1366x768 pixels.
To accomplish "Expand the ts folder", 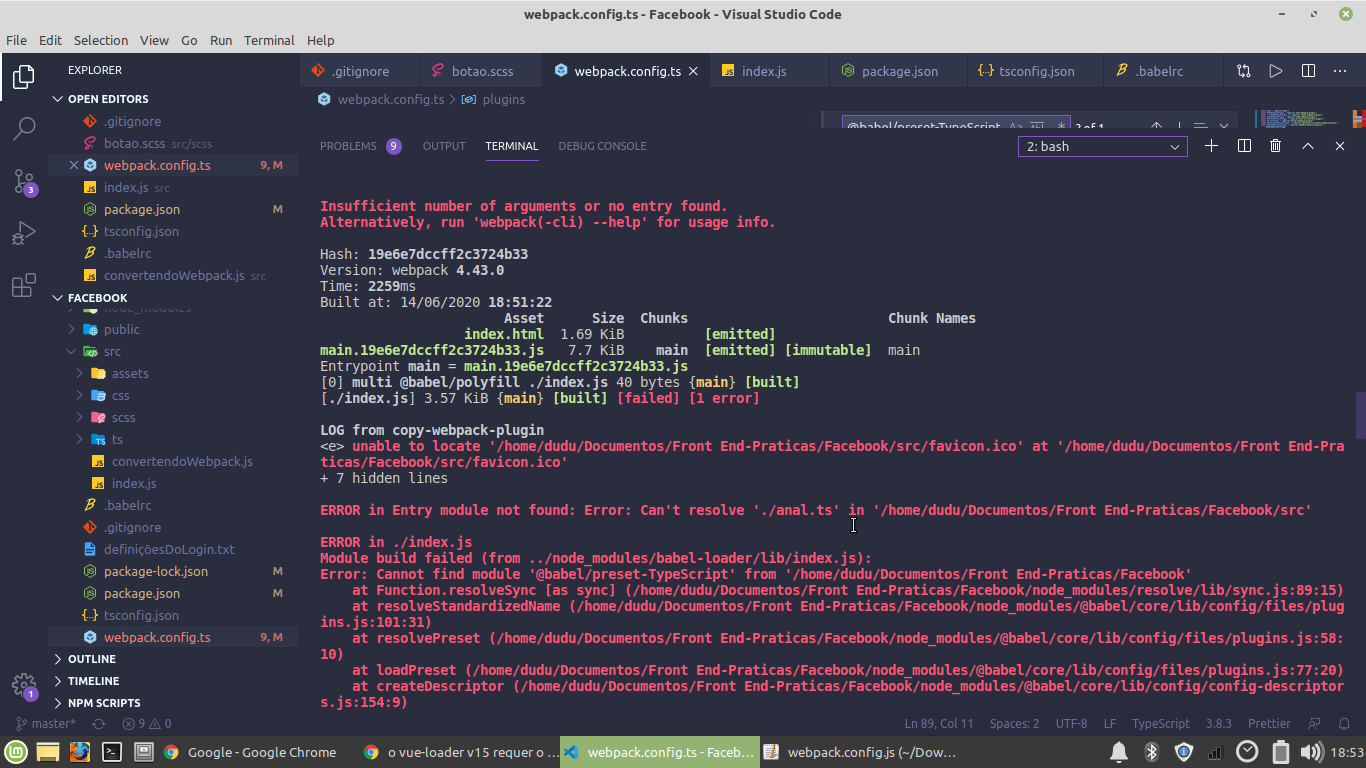I will [x=117, y=439].
